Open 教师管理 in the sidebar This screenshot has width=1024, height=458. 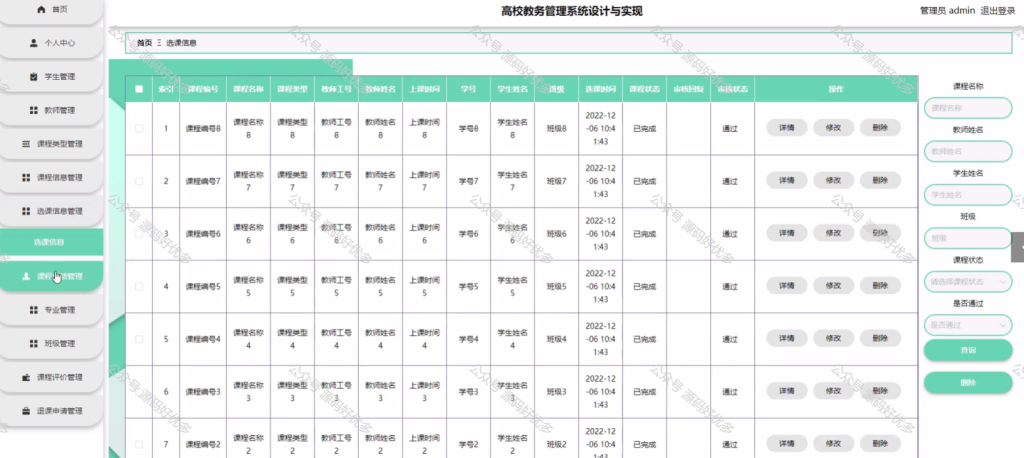pos(52,110)
